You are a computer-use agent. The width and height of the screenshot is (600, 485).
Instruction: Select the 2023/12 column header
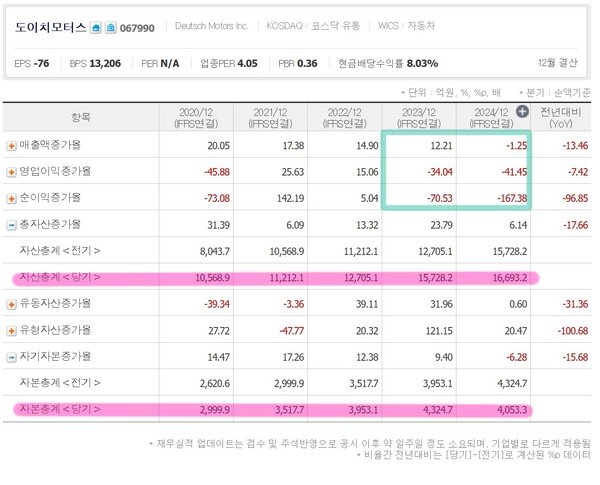[x=419, y=118]
